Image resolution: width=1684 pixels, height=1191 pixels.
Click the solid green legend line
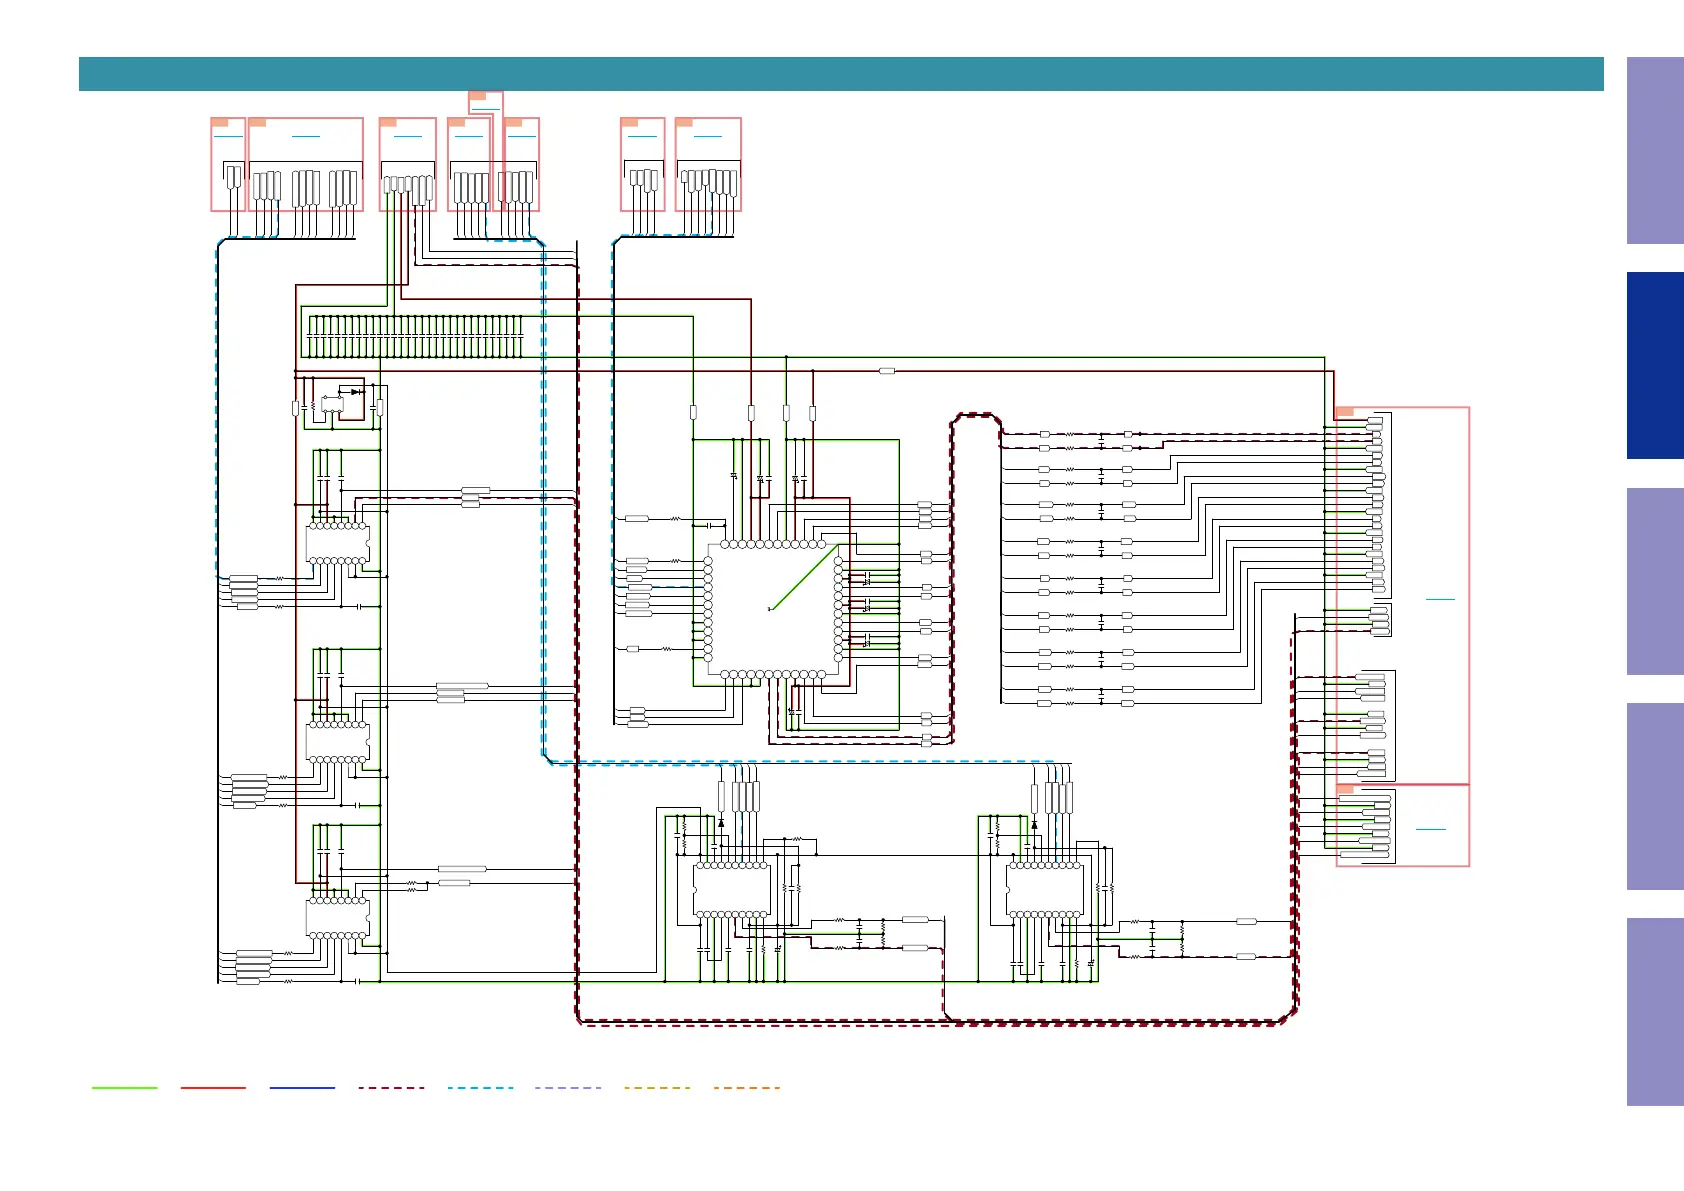124,1087
